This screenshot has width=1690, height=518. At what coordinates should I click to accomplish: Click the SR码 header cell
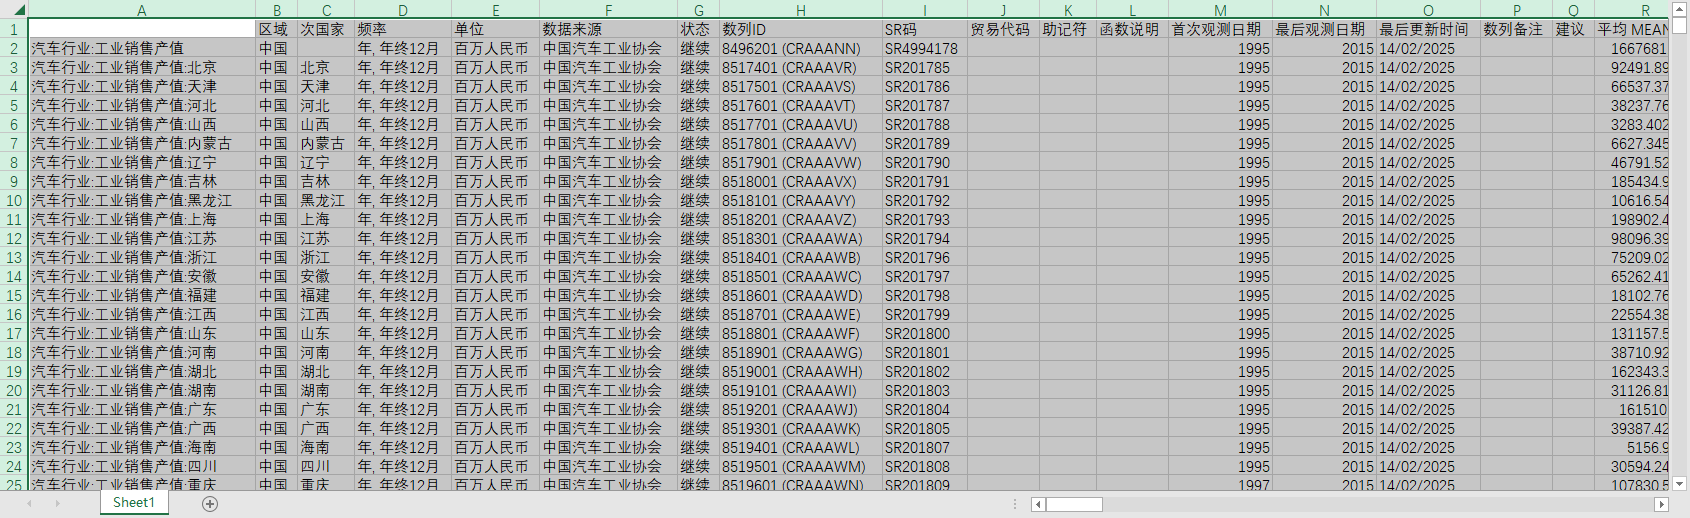click(x=924, y=29)
